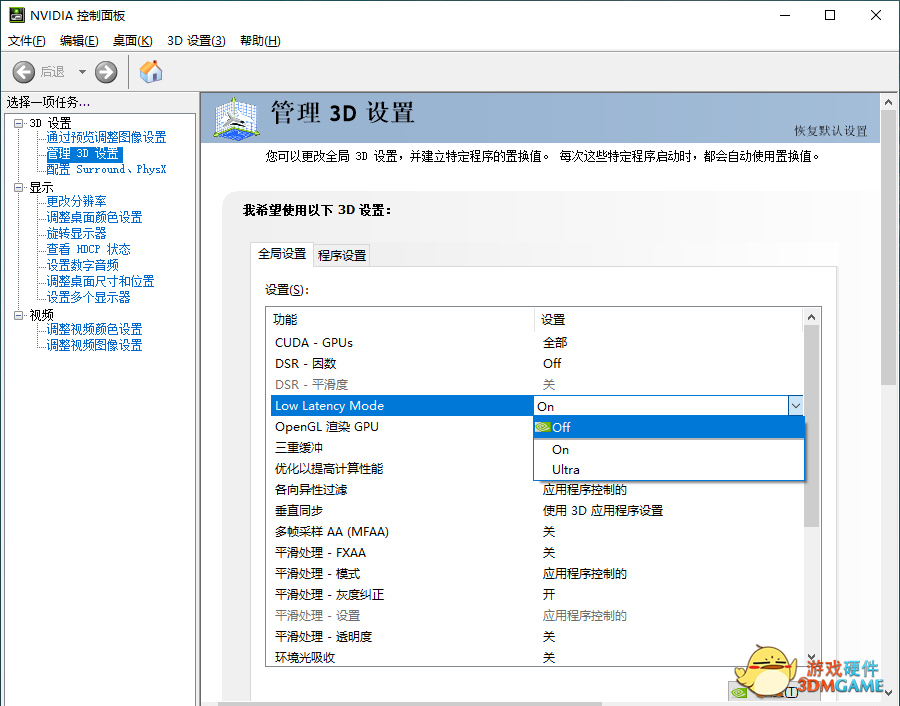Open 调整桌面尺寸和位置 task
The height and width of the screenshot is (706, 900).
(x=100, y=281)
